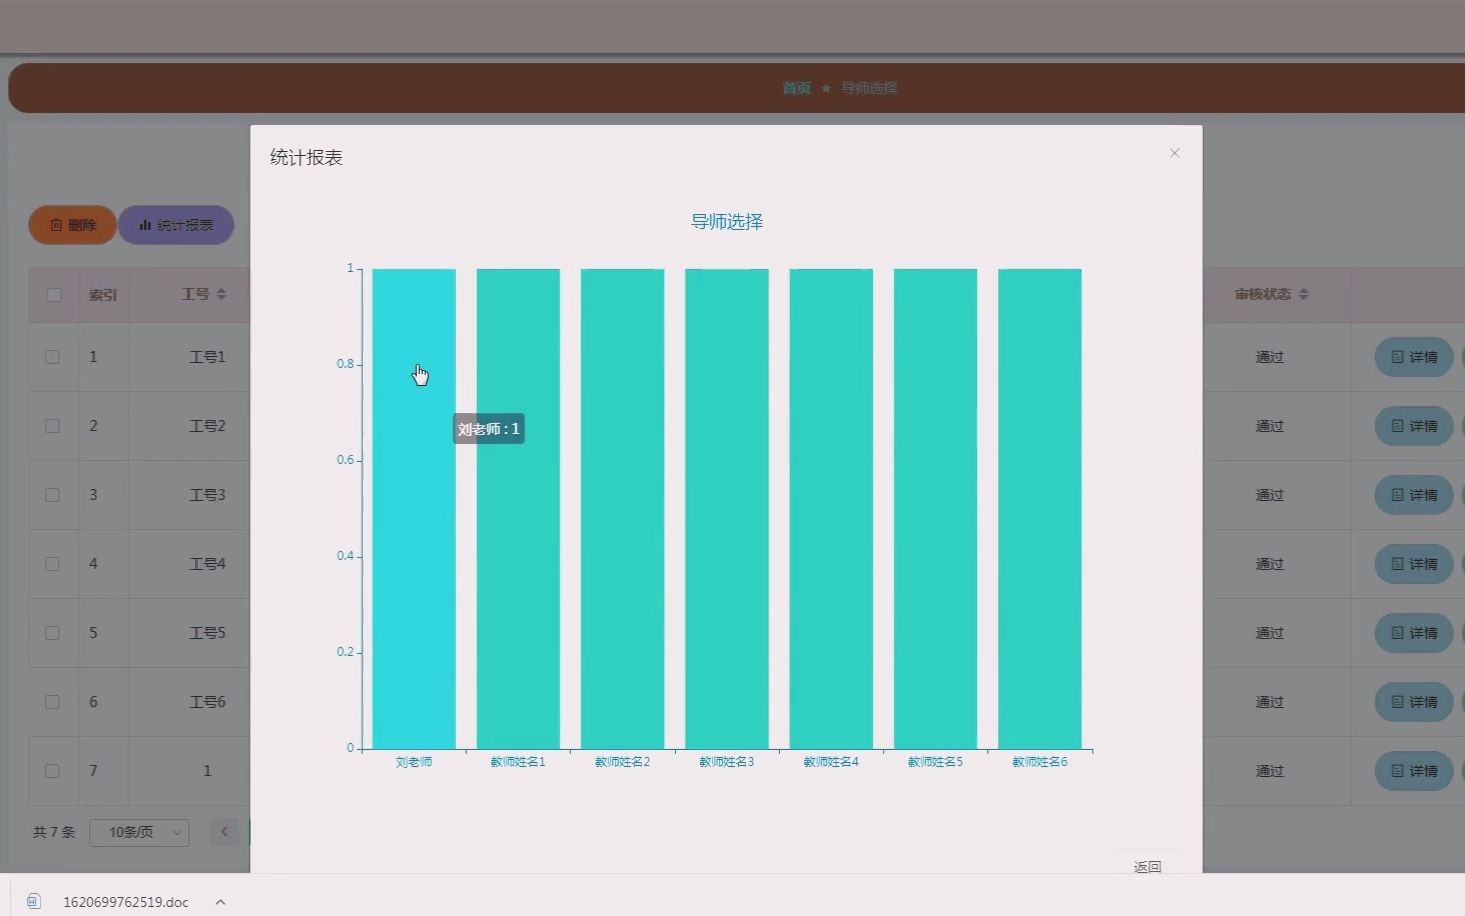1465x916 pixels.
Task: Open 统计报表 with the purple chart button
Action: 176,225
